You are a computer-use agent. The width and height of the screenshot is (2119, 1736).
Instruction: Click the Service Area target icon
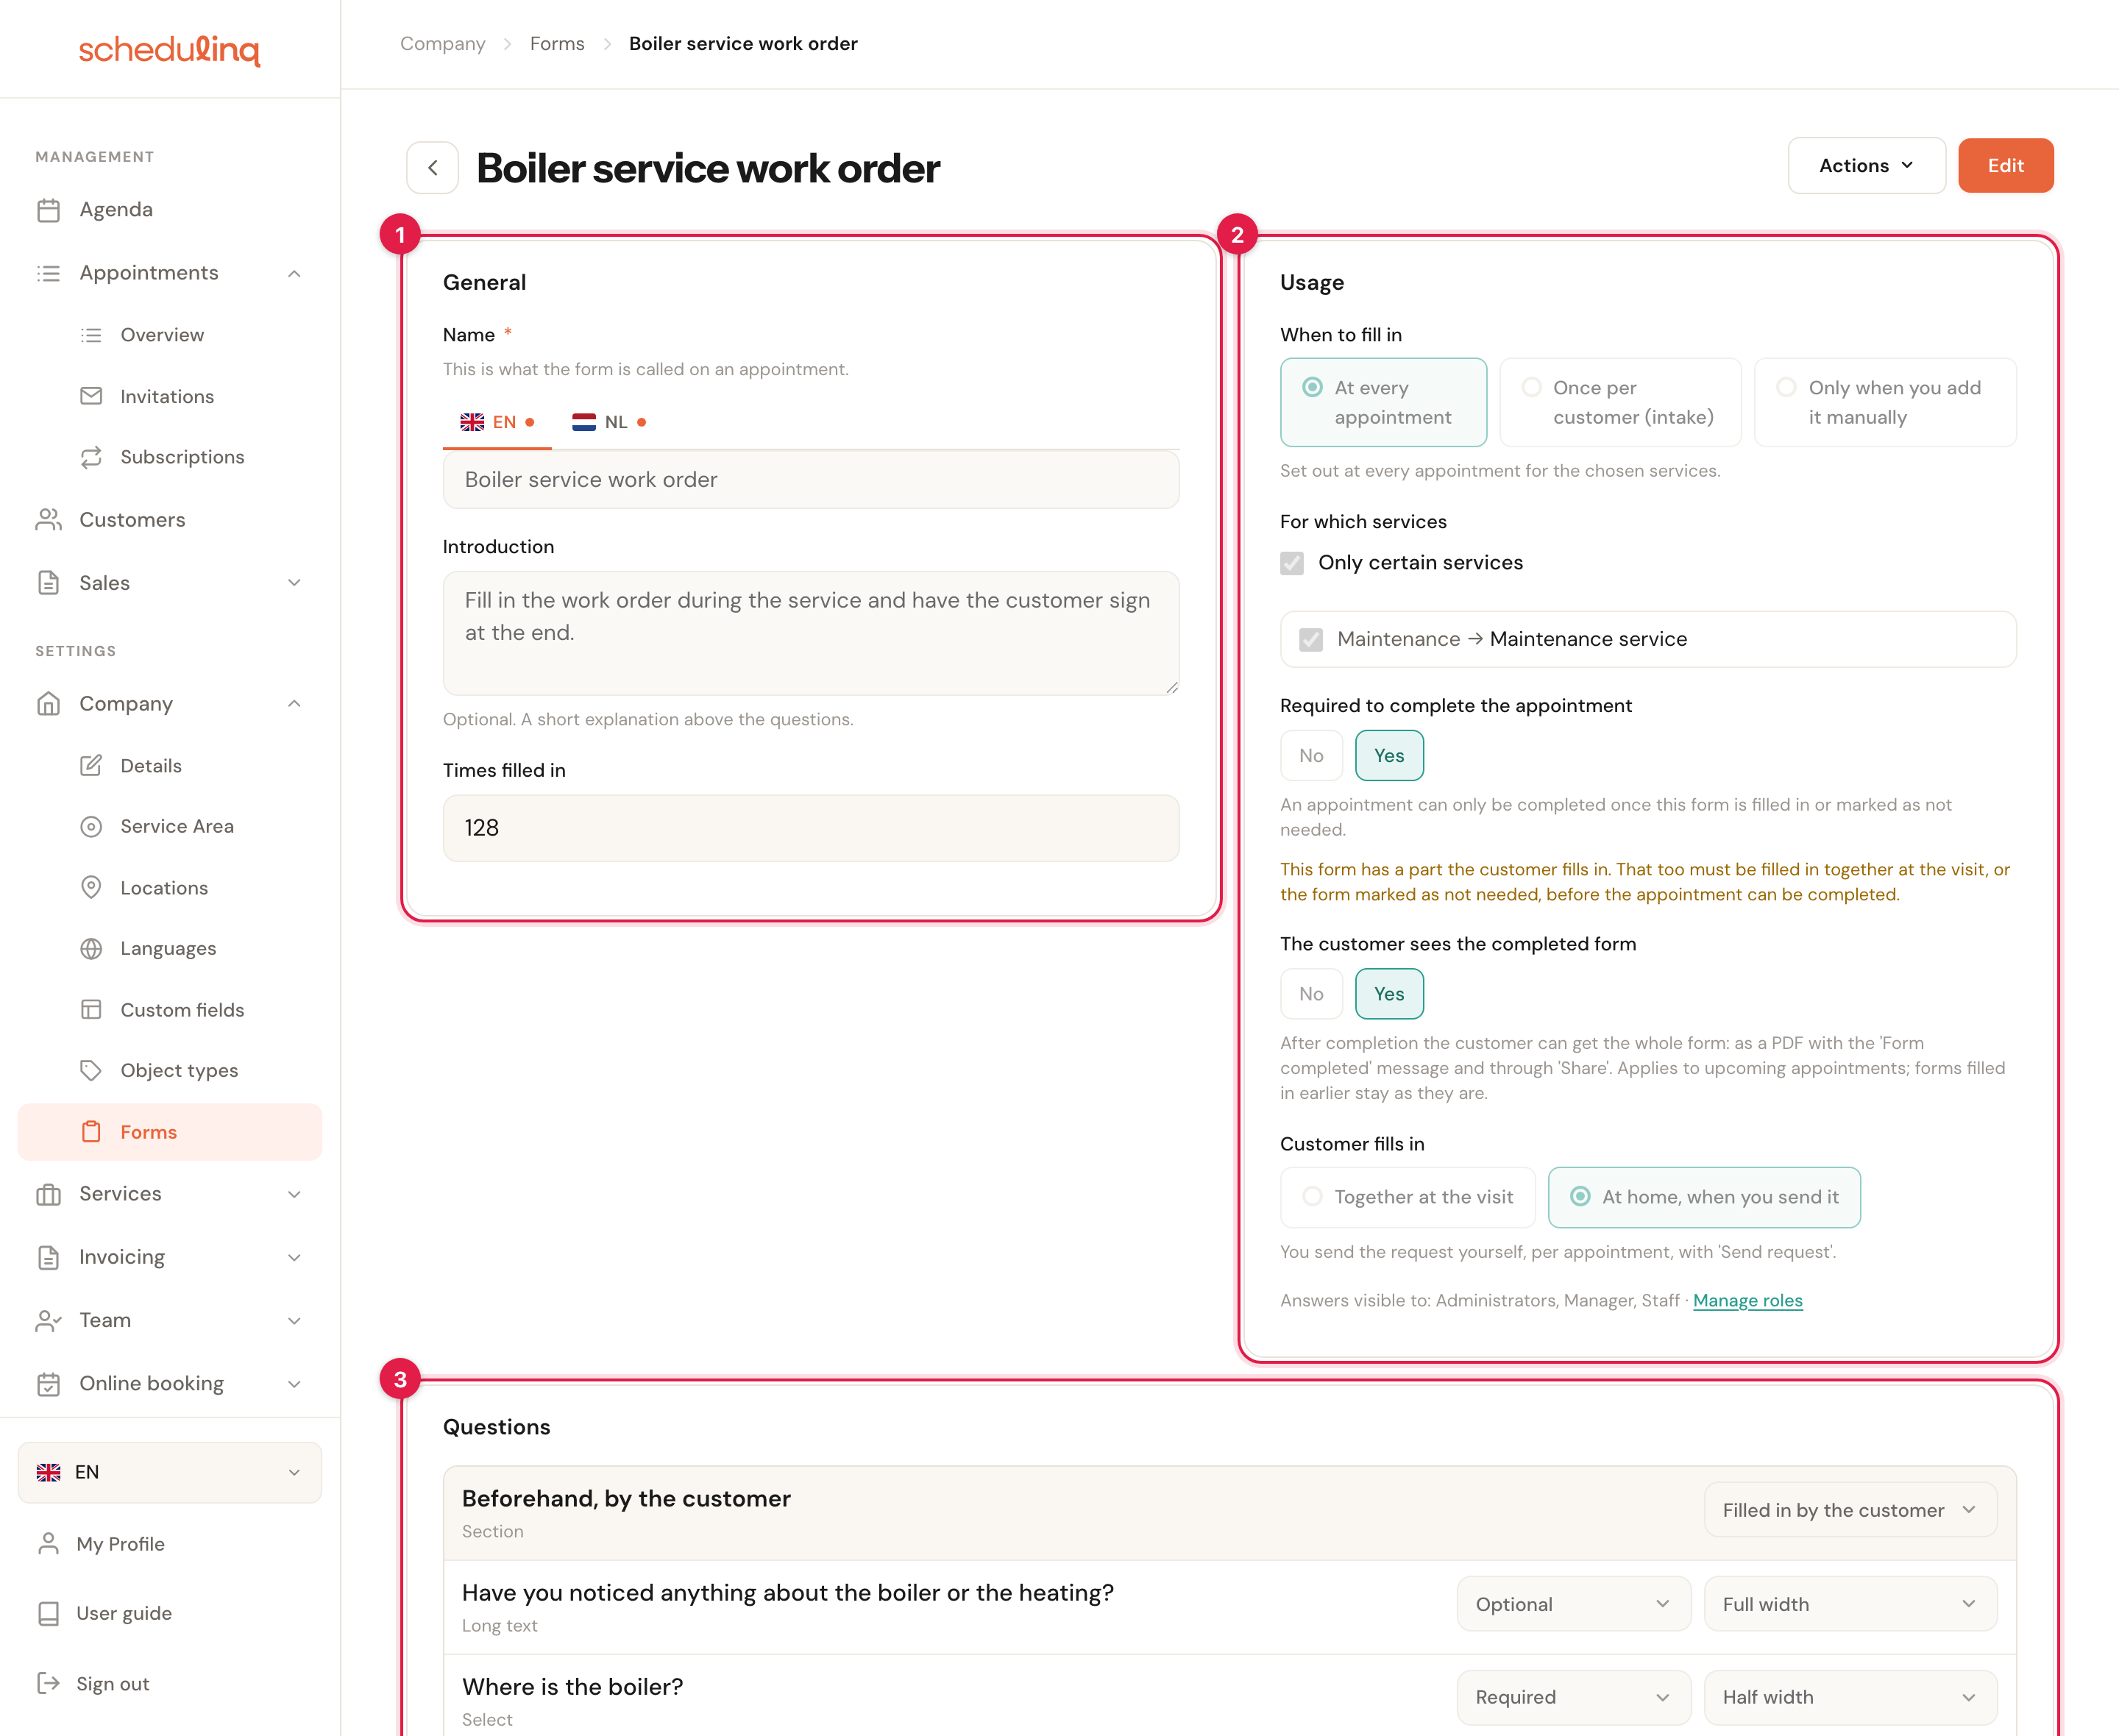pyautogui.click(x=91, y=827)
